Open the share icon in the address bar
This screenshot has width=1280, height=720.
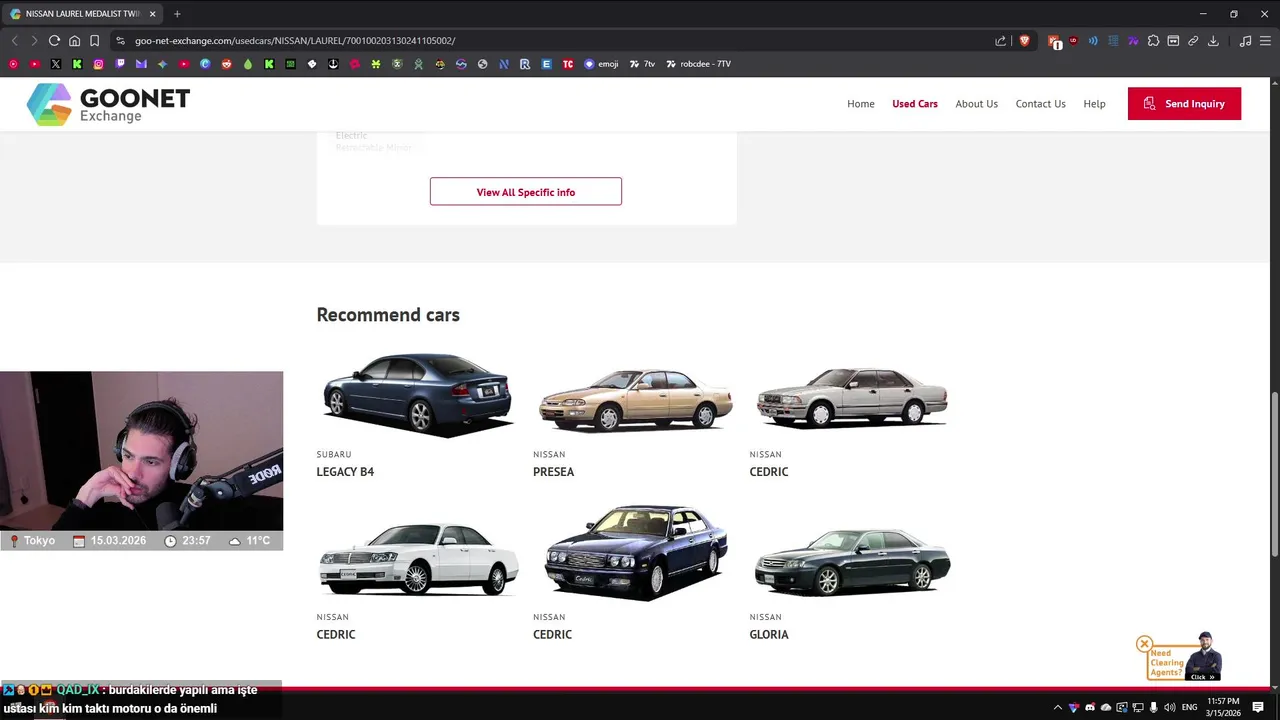1001,41
